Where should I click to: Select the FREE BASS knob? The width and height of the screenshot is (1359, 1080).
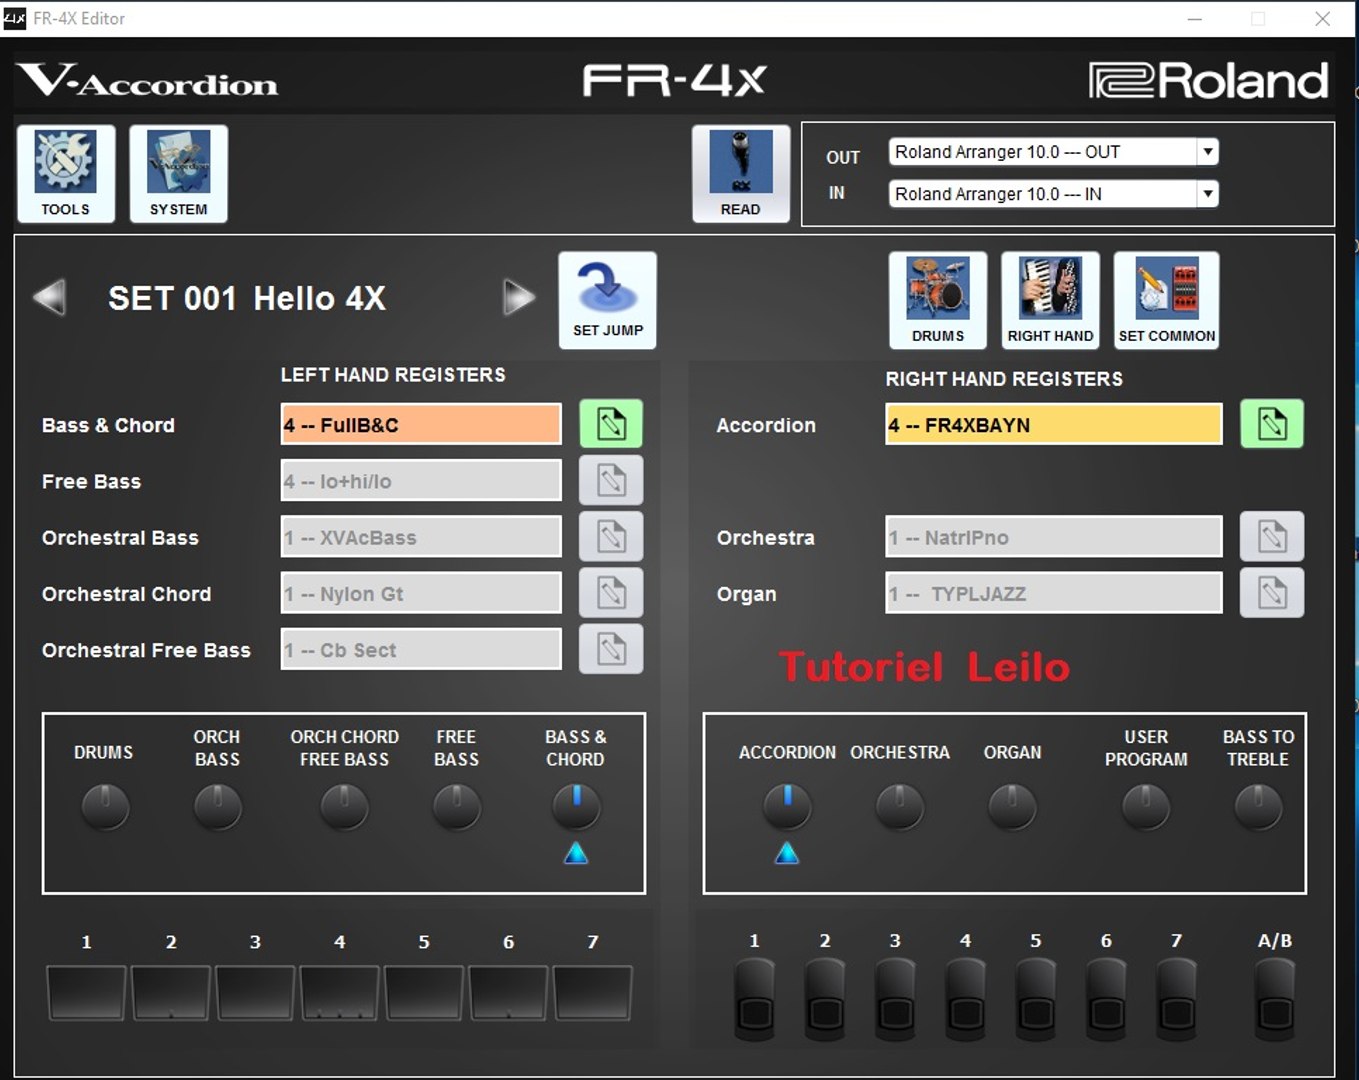(456, 807)
